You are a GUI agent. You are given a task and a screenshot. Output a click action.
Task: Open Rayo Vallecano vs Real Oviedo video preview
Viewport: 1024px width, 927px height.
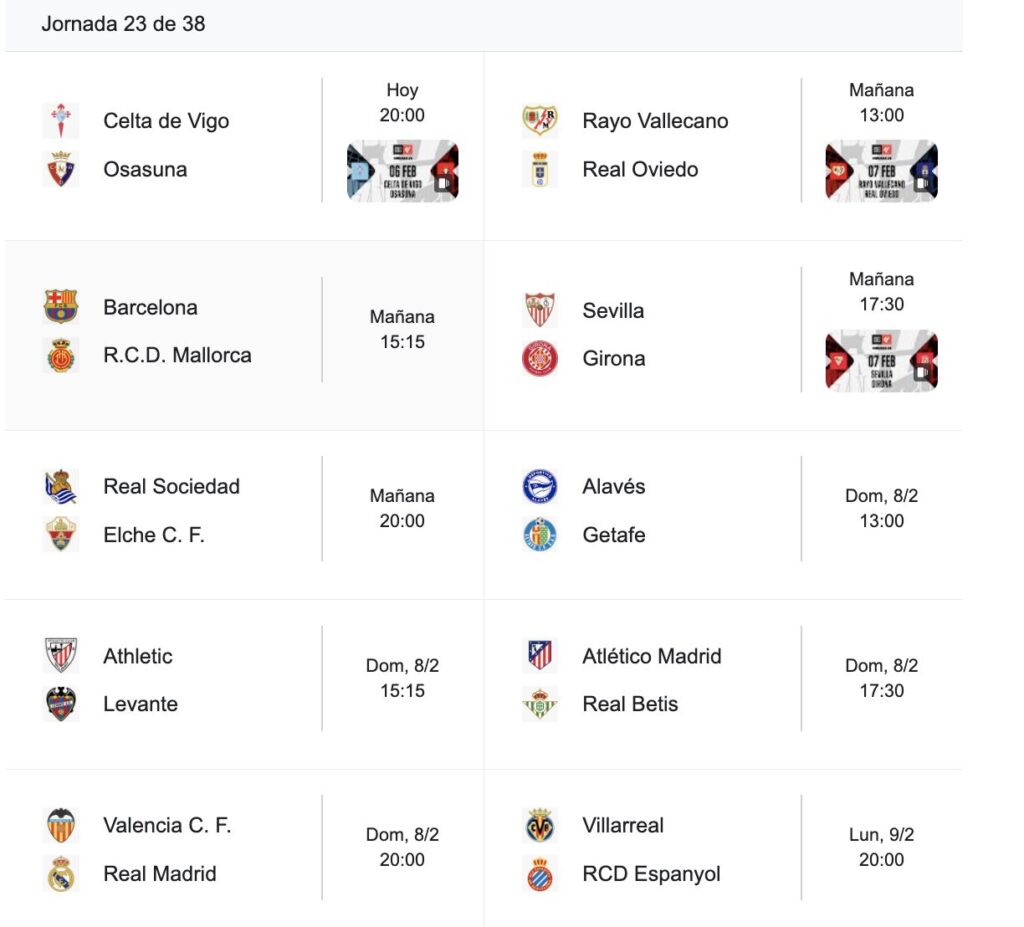(881, 171)
